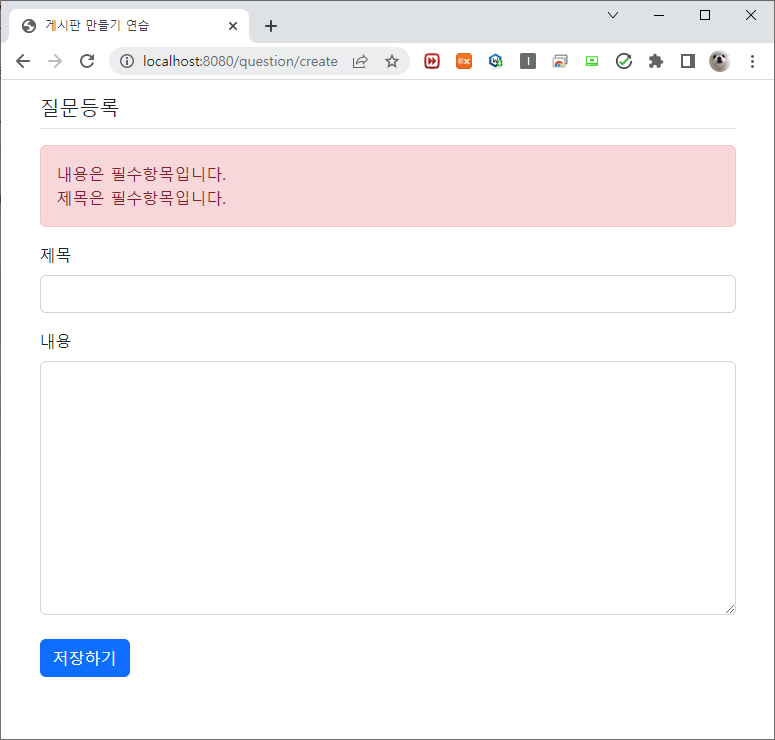Click the browser forward arrow
Image resolution: width=775 pixels, height=740 pixels.
click(x=55, y=61)
